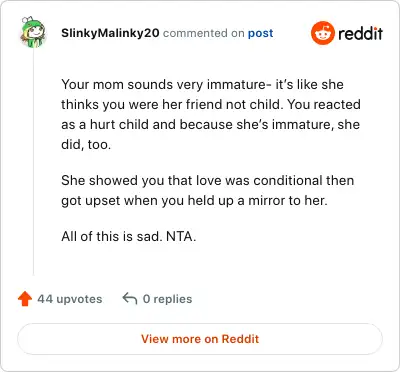The width and height of the screenshot is (400, 372).
Task: Open SlinkyMalinky20's avatar image
Action: pos(33,32)
